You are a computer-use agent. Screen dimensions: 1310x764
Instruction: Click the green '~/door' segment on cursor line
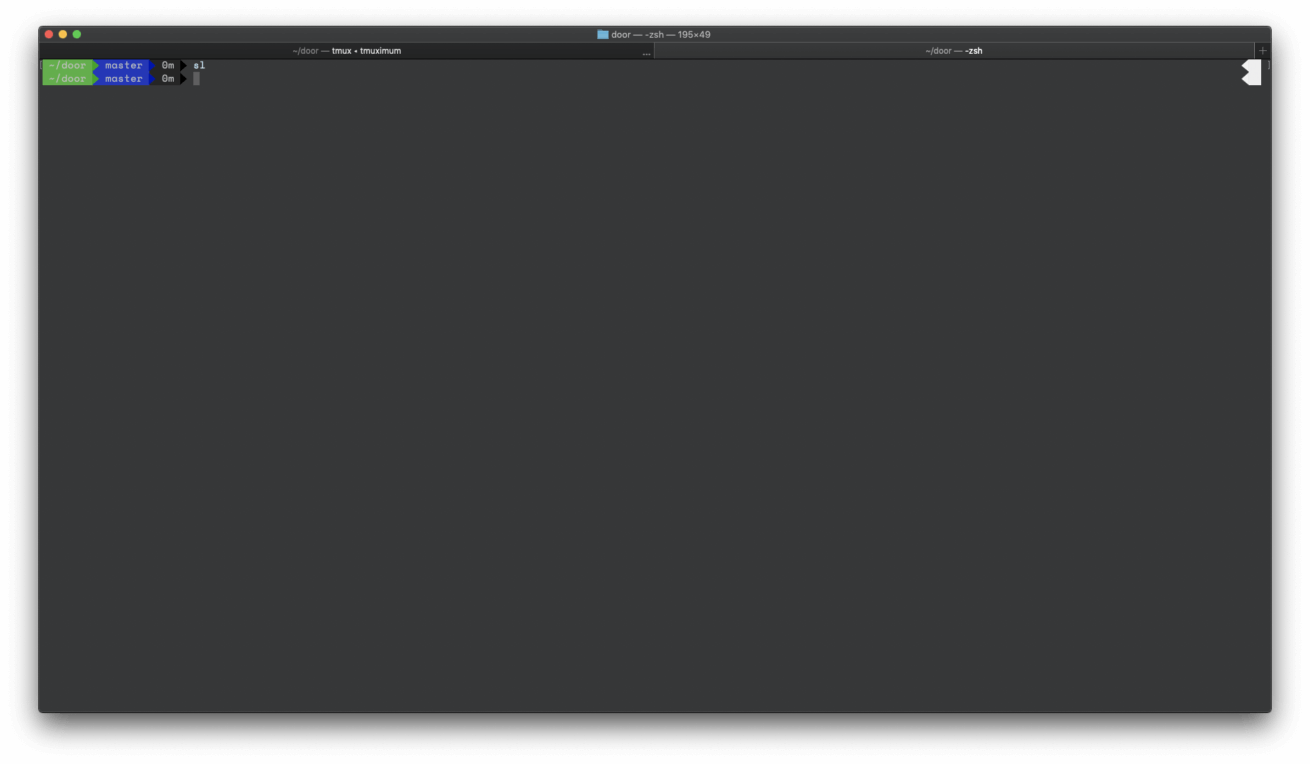point(68,79)
